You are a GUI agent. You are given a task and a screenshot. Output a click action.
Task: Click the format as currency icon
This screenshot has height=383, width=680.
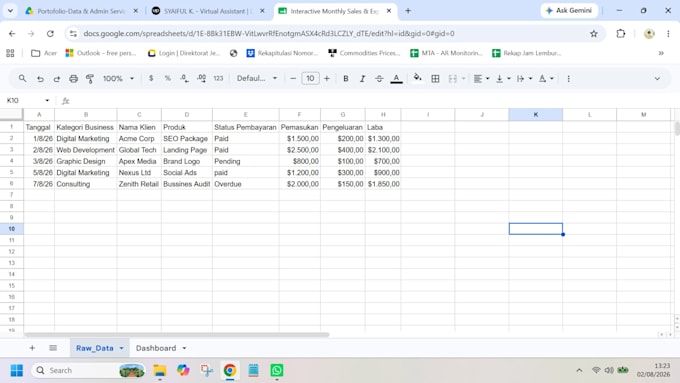(151, 79)
